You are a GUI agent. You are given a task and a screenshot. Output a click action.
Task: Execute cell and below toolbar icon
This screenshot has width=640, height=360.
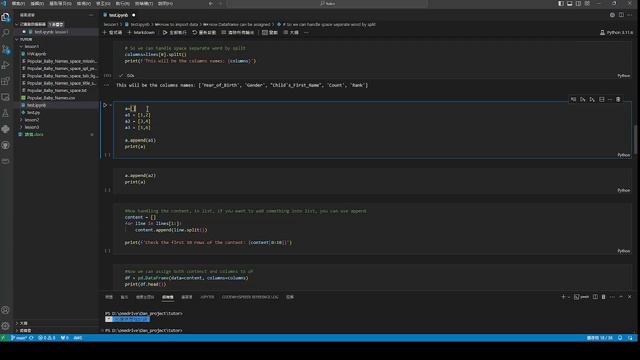592,99
